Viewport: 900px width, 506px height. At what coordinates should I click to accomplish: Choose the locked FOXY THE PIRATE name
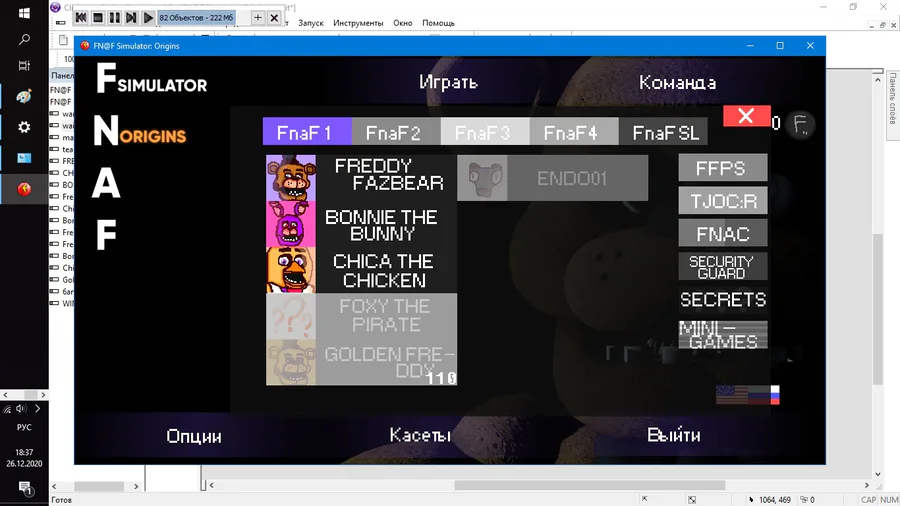pyautogui.click(x=386, y=316)
